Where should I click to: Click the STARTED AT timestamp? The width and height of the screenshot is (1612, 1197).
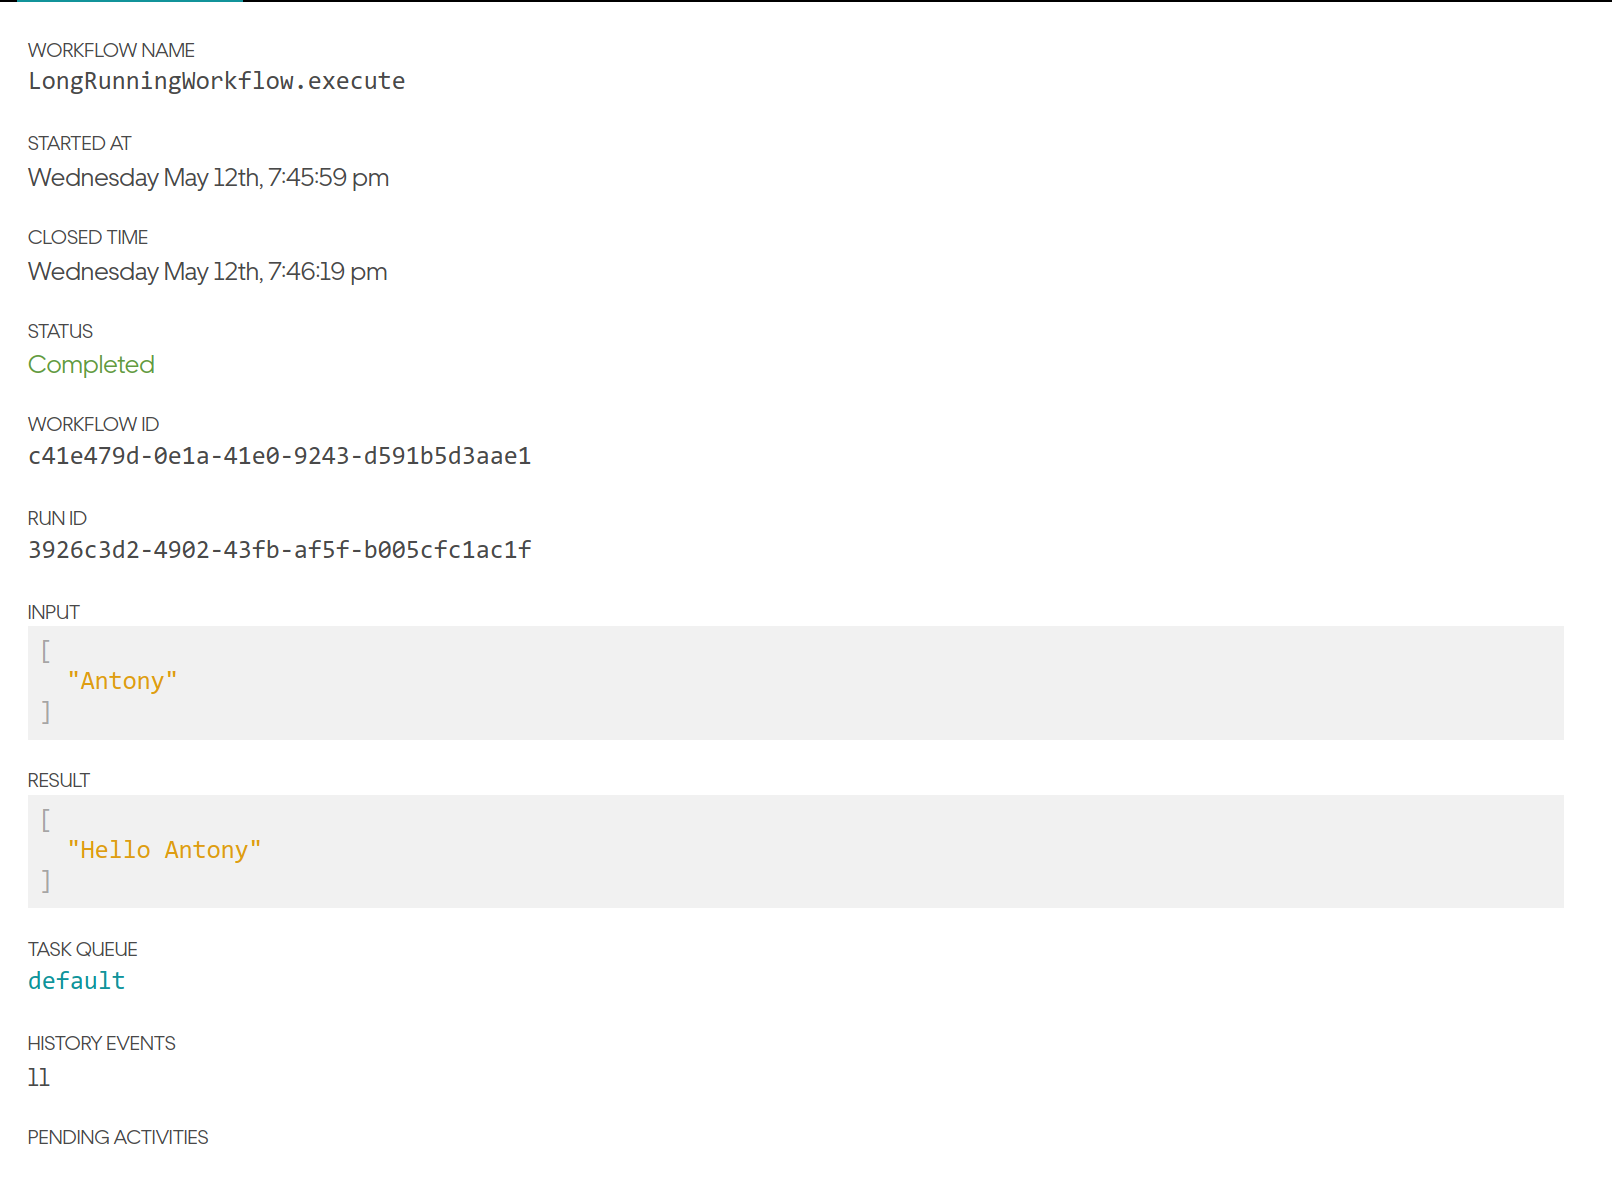click(208, 177)
